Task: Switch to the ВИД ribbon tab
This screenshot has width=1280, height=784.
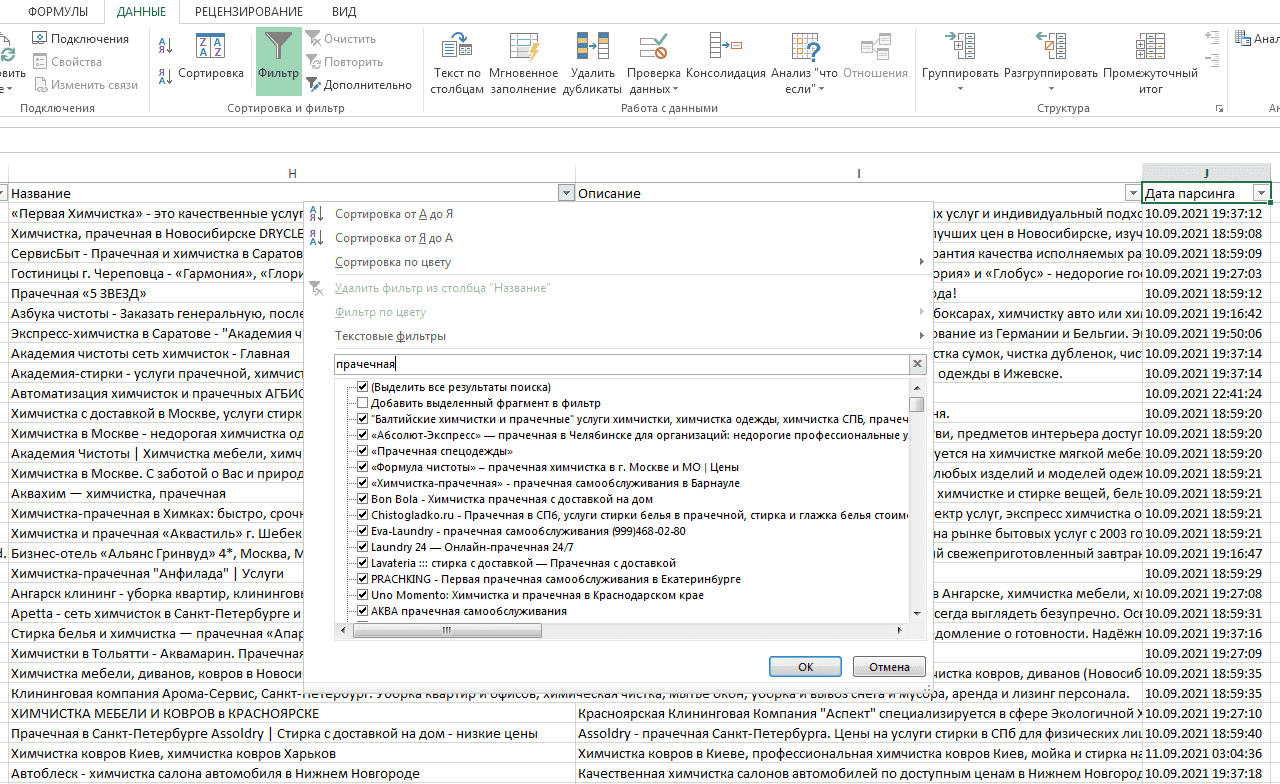Action: click(x=343, y=12)
